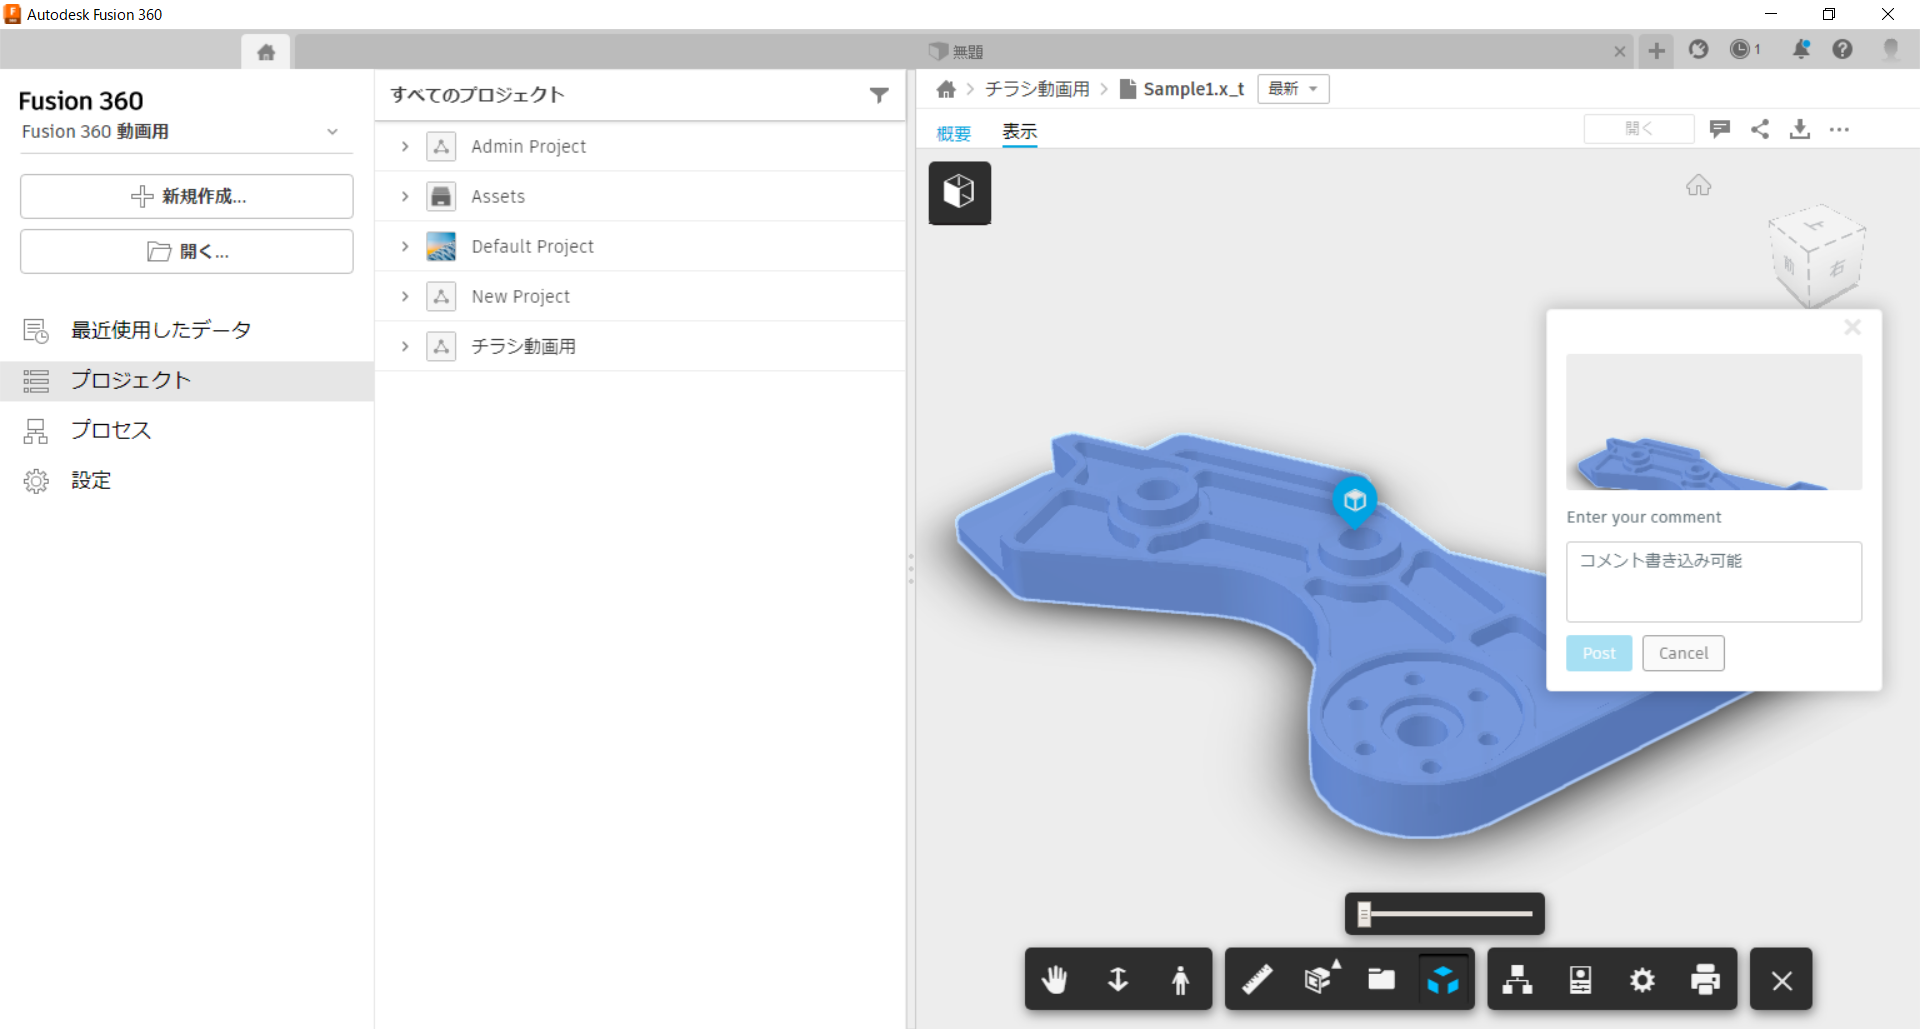This screenshot has width=1920, height=1029.
Task: Post the comment
Action: [x=1599, y=653]
